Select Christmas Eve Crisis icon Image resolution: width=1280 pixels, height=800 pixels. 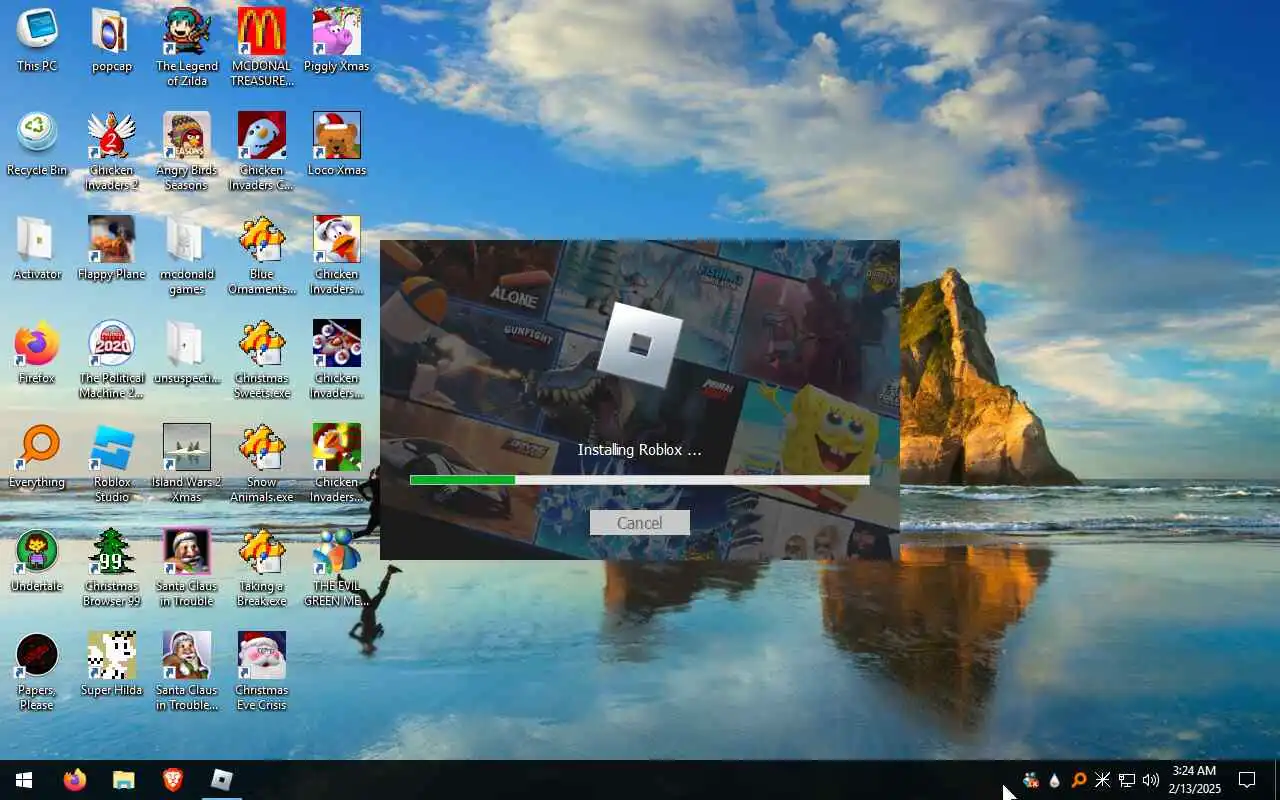262,671
